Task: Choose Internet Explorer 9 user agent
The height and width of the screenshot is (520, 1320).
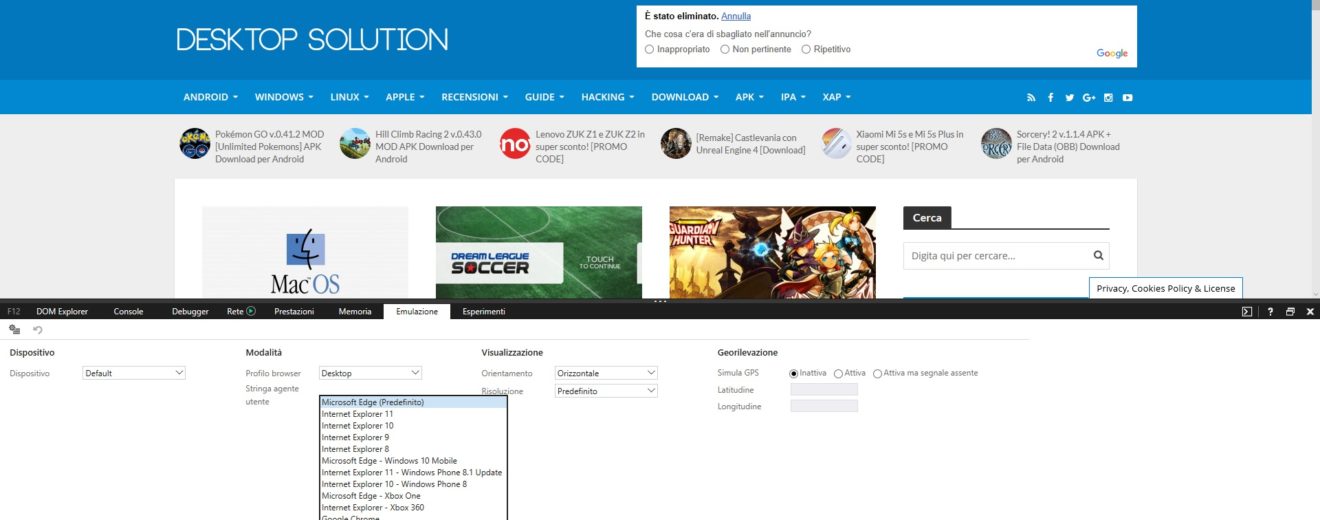Action: pos(413,437)
